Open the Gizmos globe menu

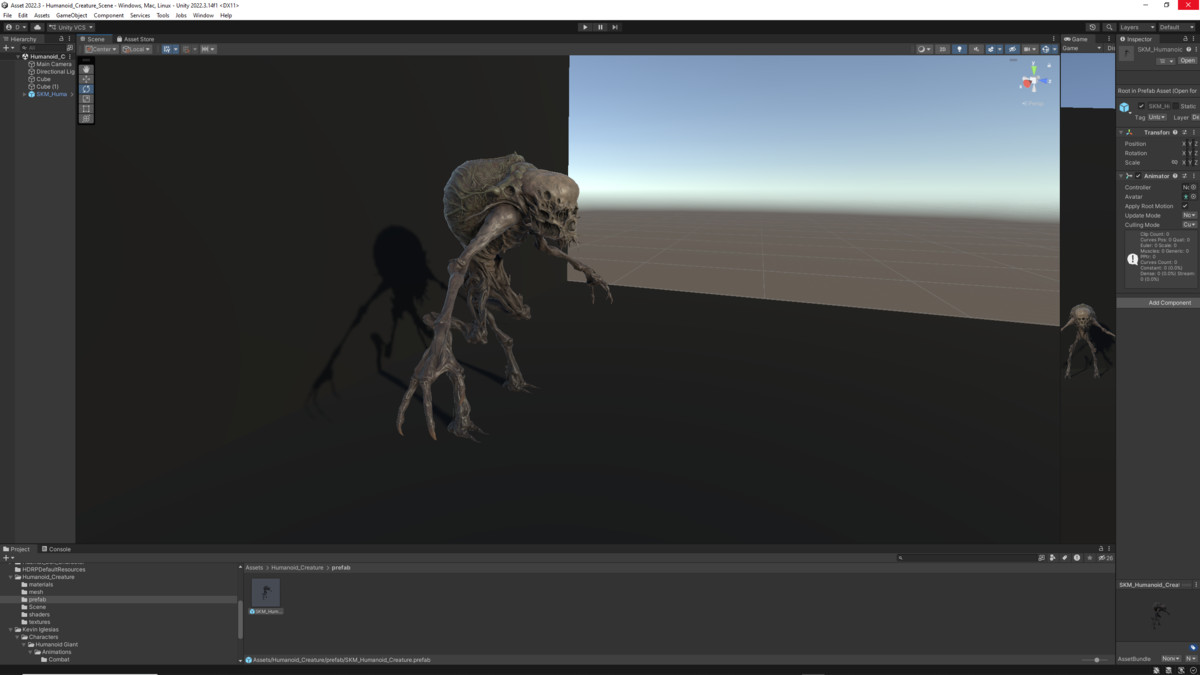pyautogui.click(x=1048, y=49)
